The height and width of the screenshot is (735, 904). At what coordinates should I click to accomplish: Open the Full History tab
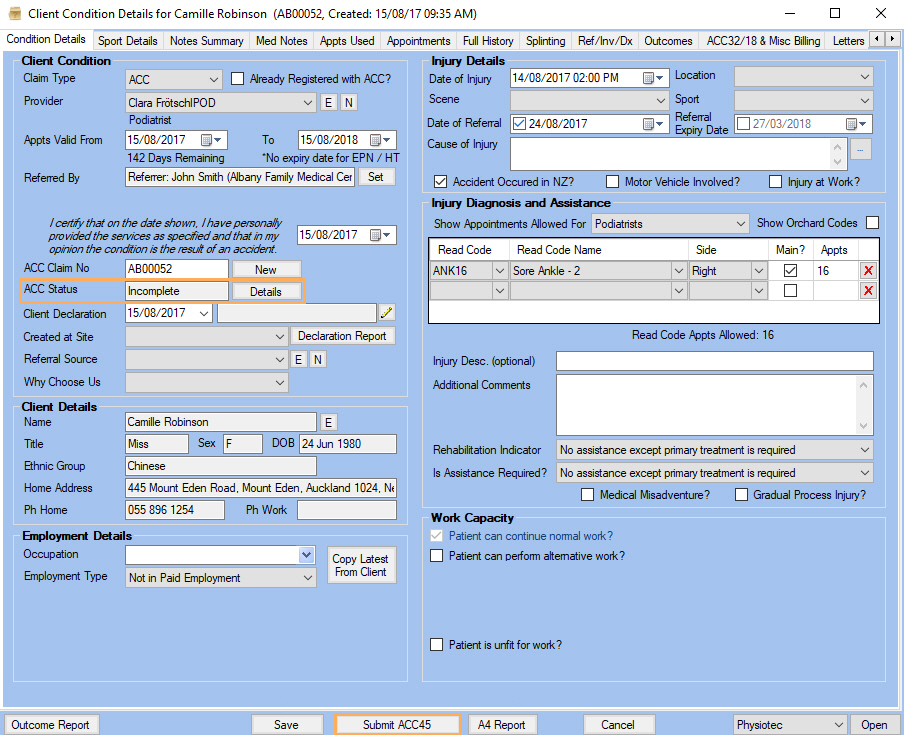coord(488,41)
